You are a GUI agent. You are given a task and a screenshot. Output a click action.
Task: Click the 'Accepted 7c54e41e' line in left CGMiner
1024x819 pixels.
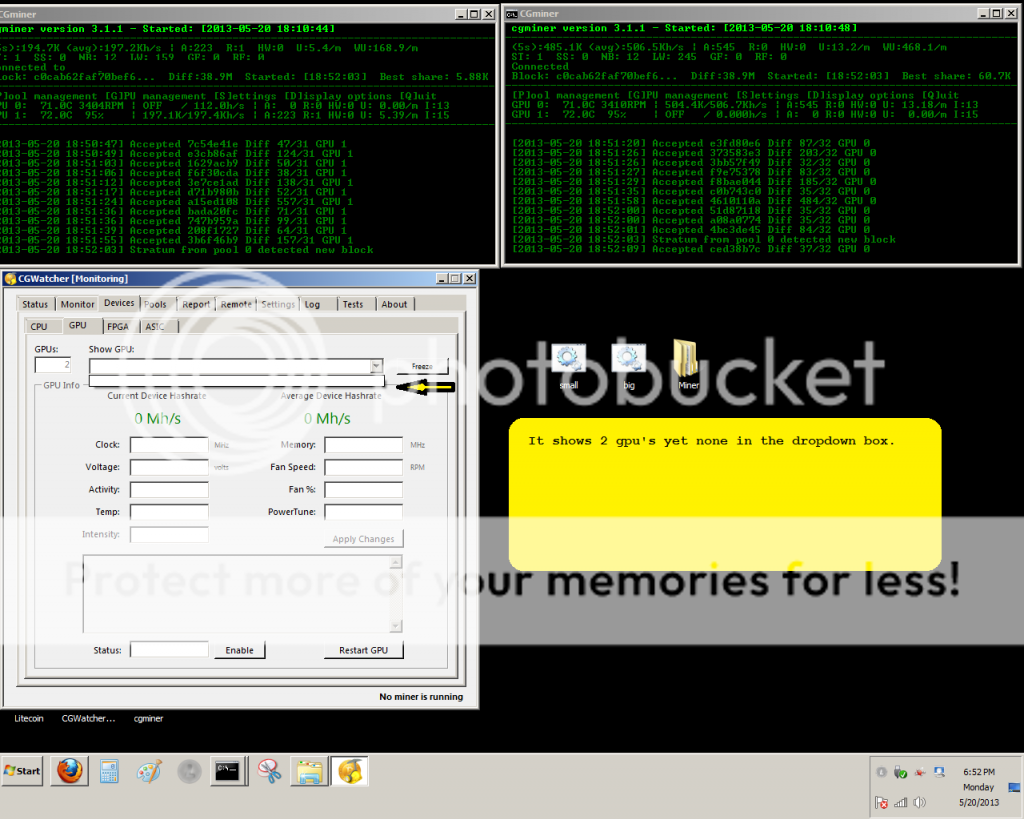[x=173, y=144]
